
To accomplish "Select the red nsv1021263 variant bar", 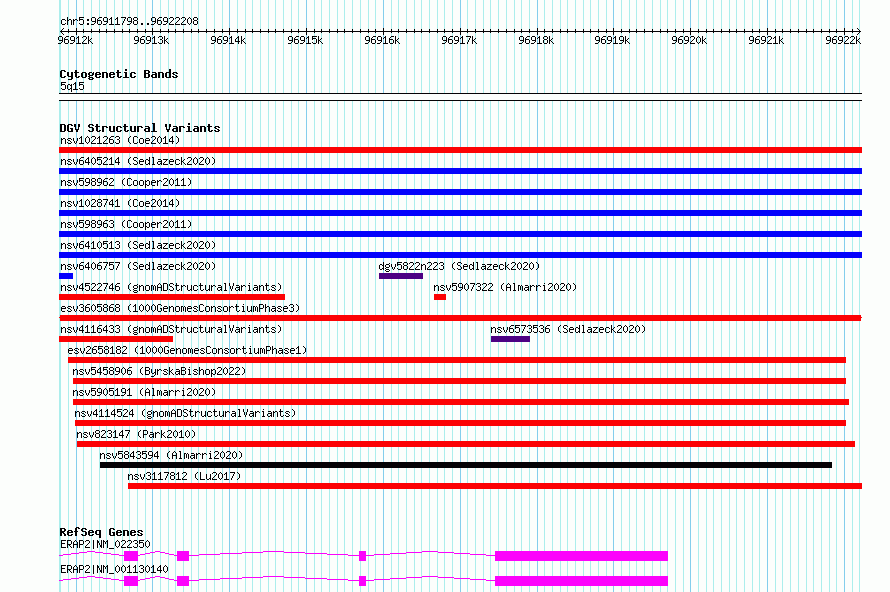I will click(460, 150).
